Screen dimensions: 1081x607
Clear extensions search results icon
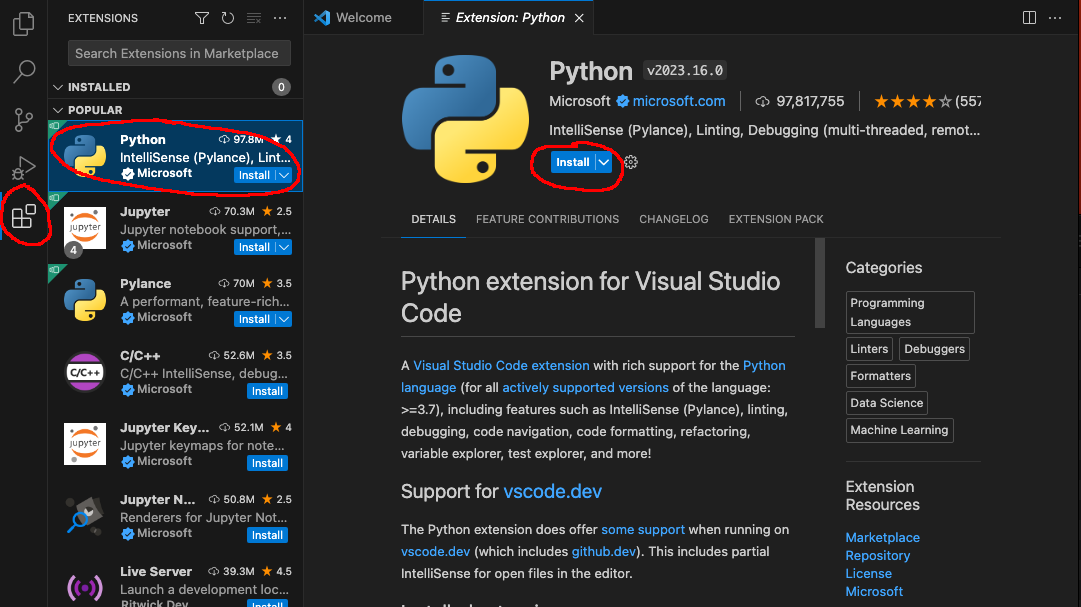pyautogui.click(x=254, y=18)
